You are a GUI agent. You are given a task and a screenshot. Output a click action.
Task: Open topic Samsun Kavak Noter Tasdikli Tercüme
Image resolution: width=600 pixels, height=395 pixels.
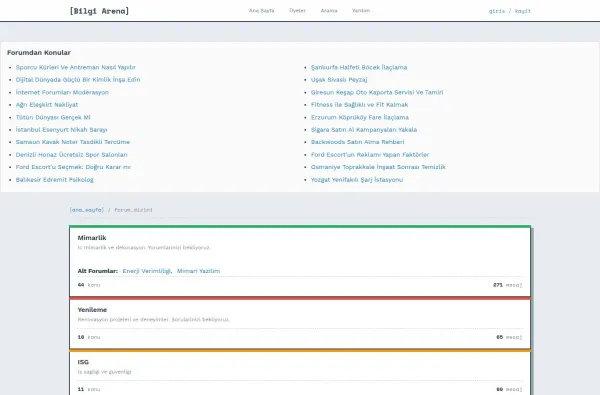[73, 142]
